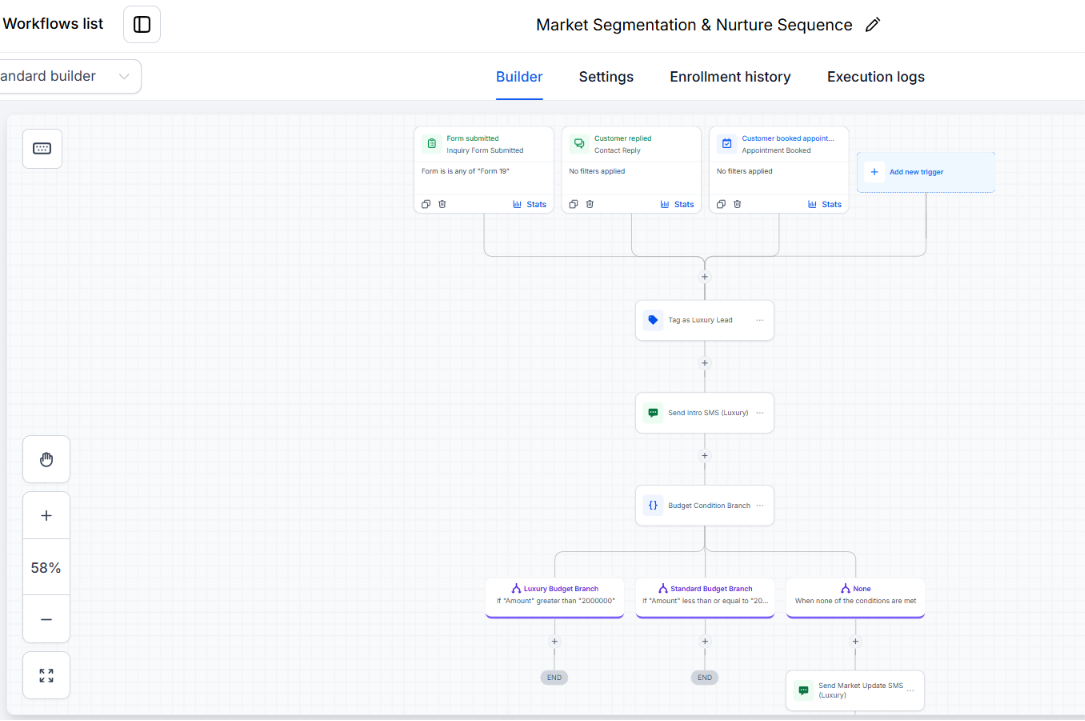Click Add new trigger

[x=926, y=172]
